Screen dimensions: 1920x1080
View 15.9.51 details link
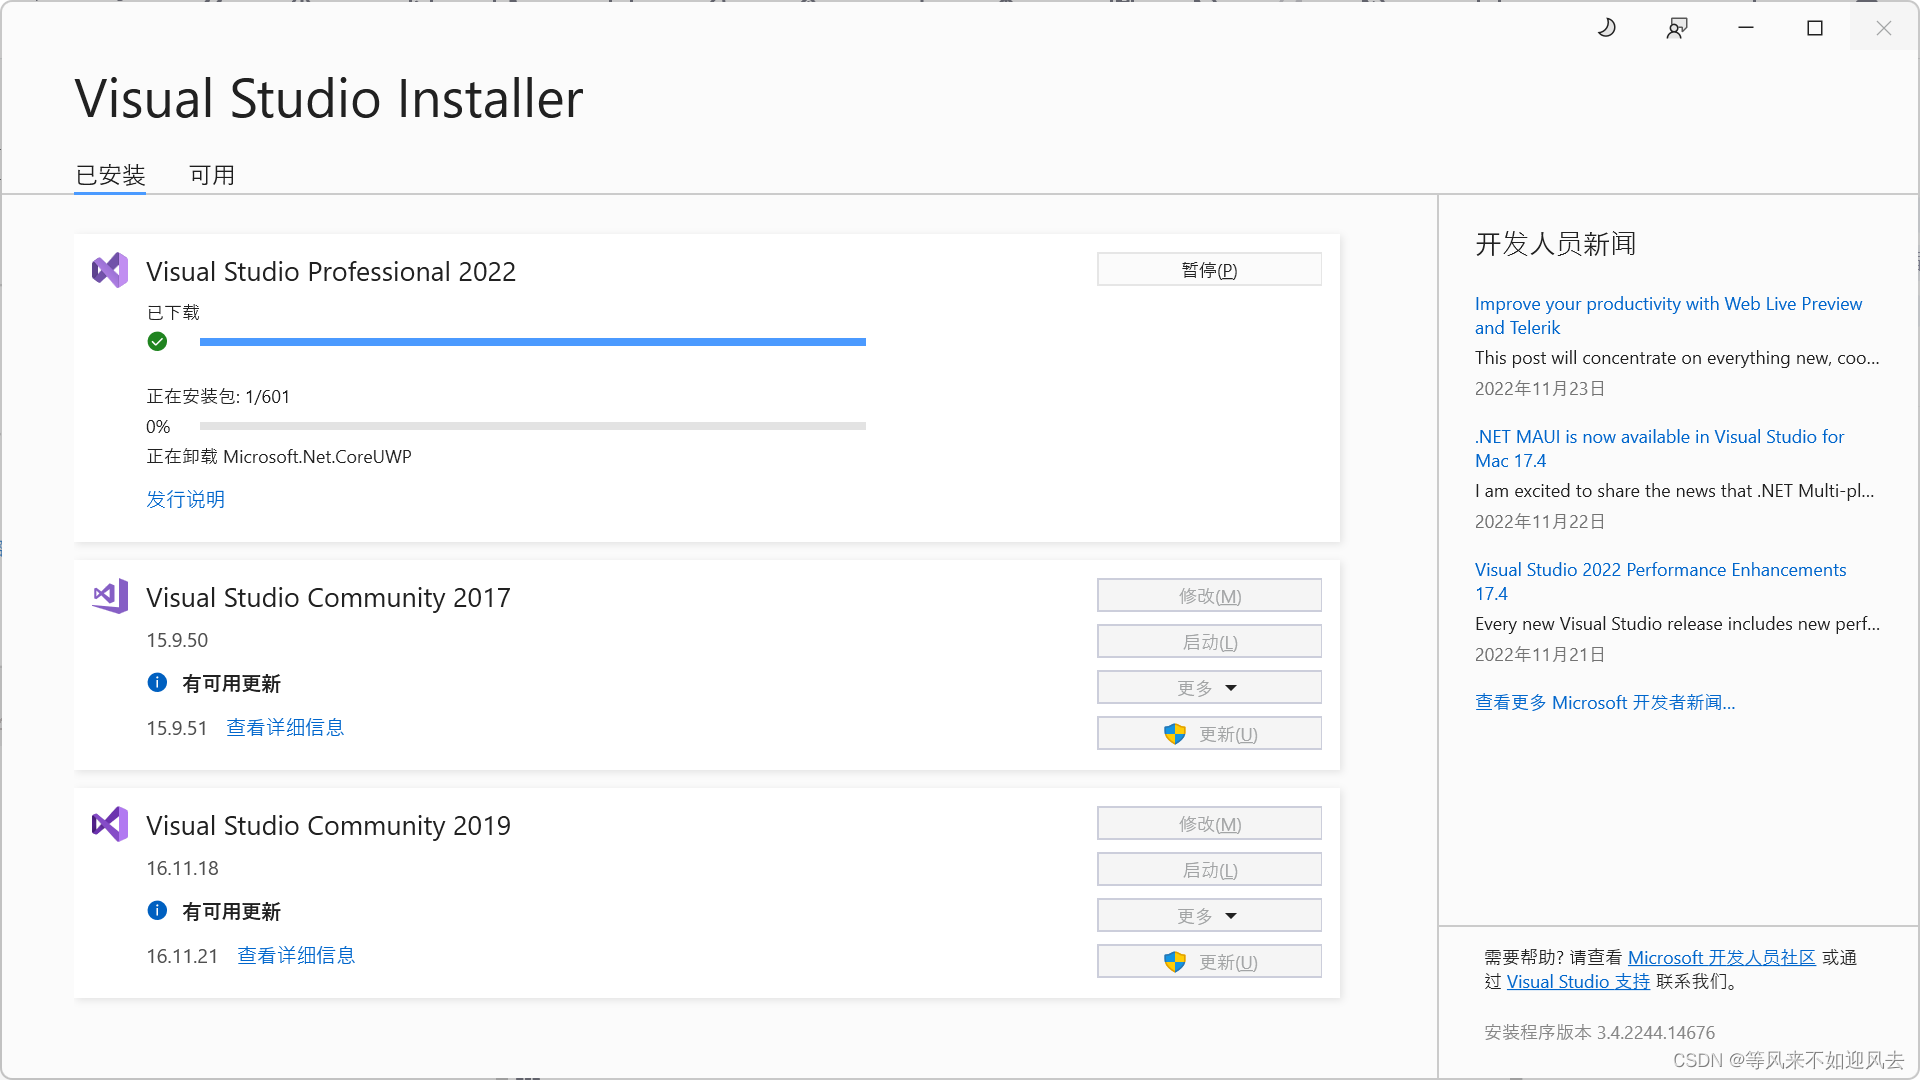(x=285, y=727)
